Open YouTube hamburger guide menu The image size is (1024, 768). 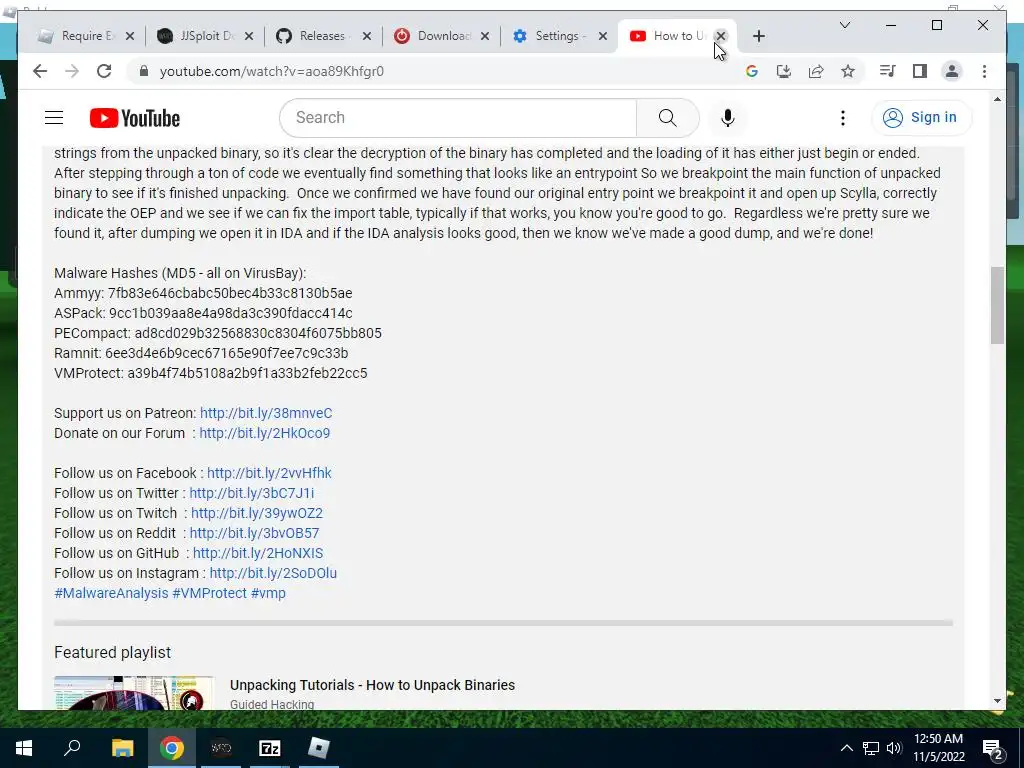54,118
